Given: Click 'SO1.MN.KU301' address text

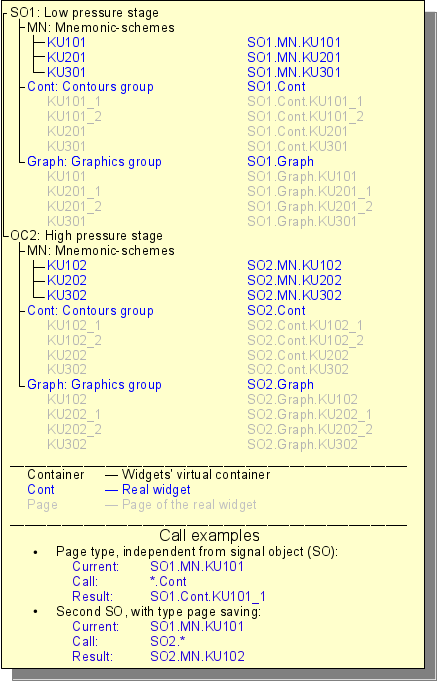Looking at the screenshot, I should click(x=294, y=72).
